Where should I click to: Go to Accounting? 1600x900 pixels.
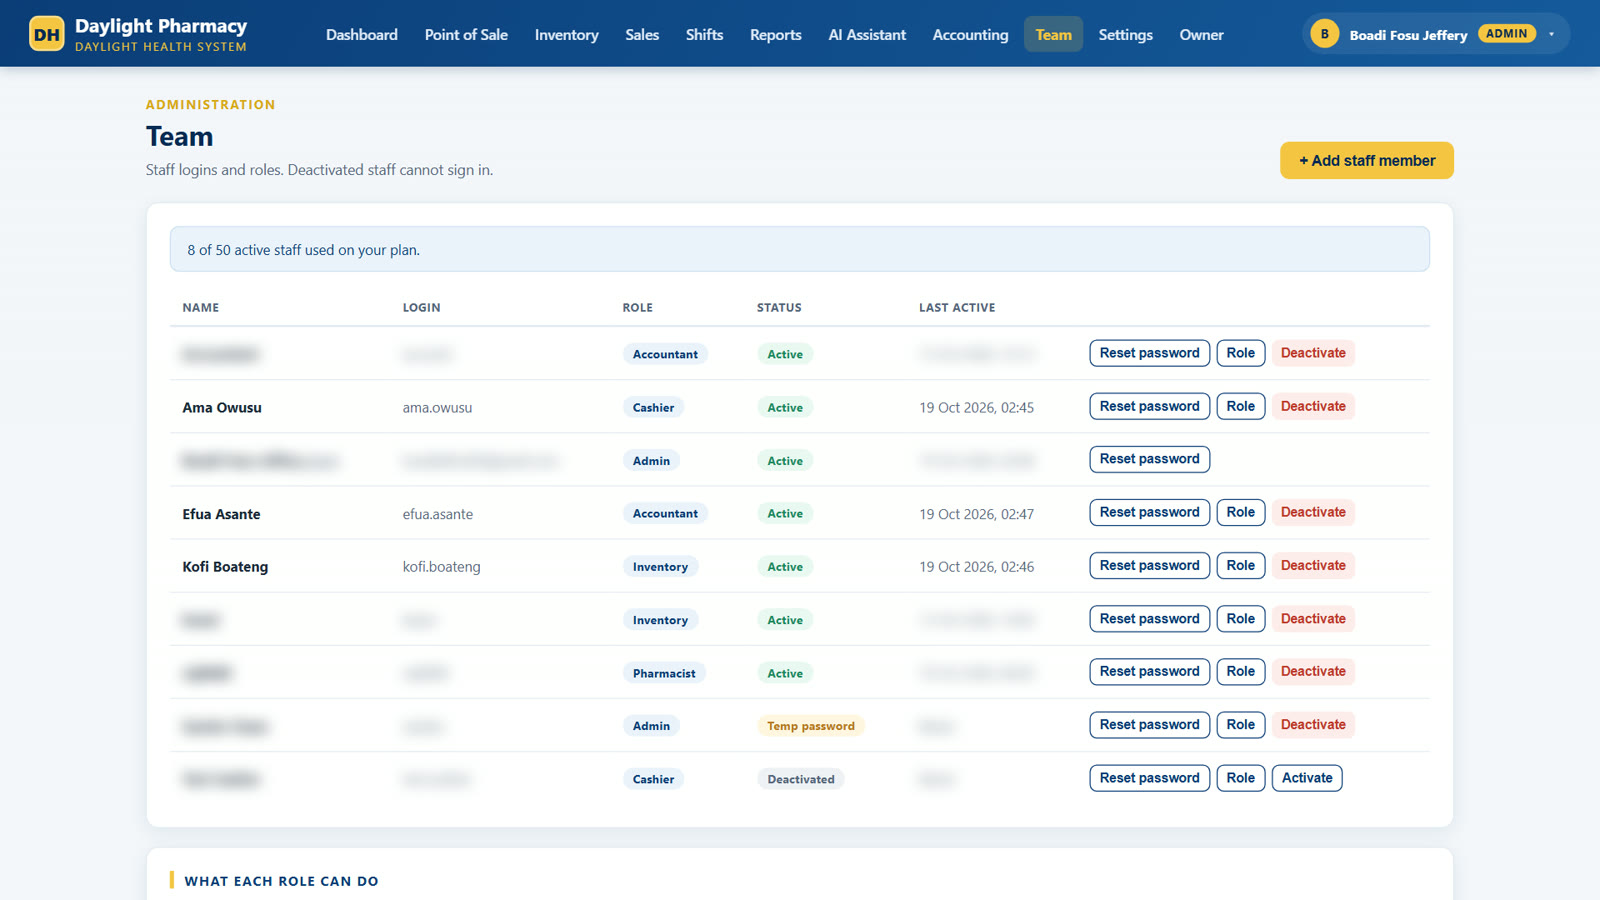970,34
